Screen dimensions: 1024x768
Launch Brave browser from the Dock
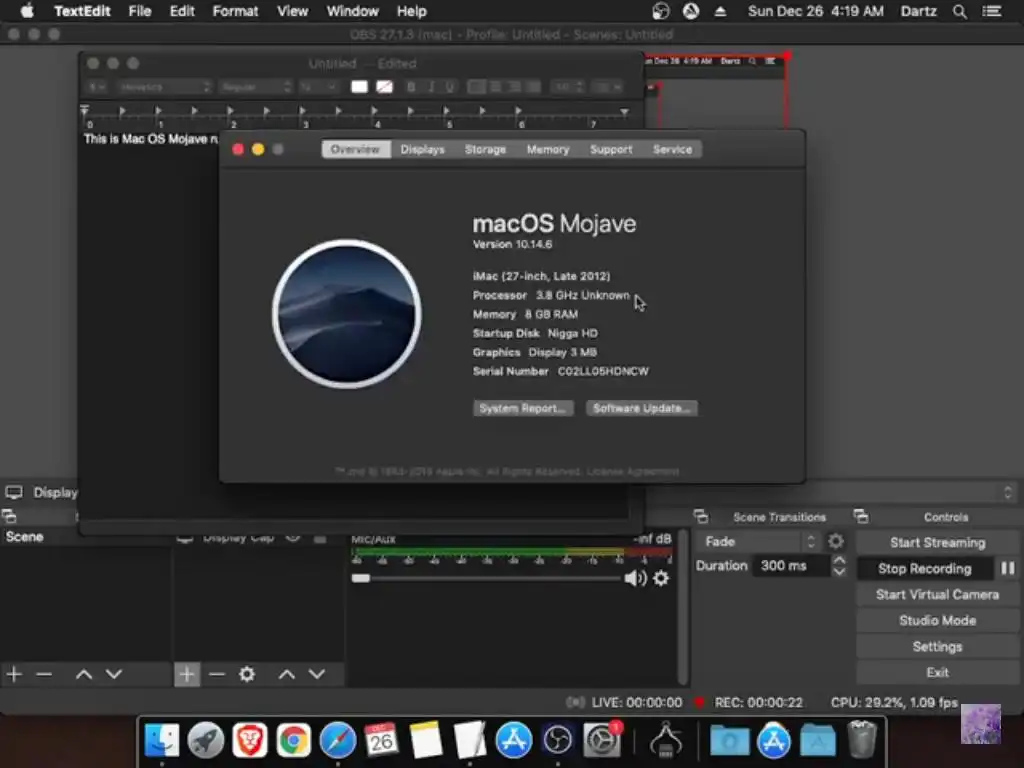tap(249, 741)
